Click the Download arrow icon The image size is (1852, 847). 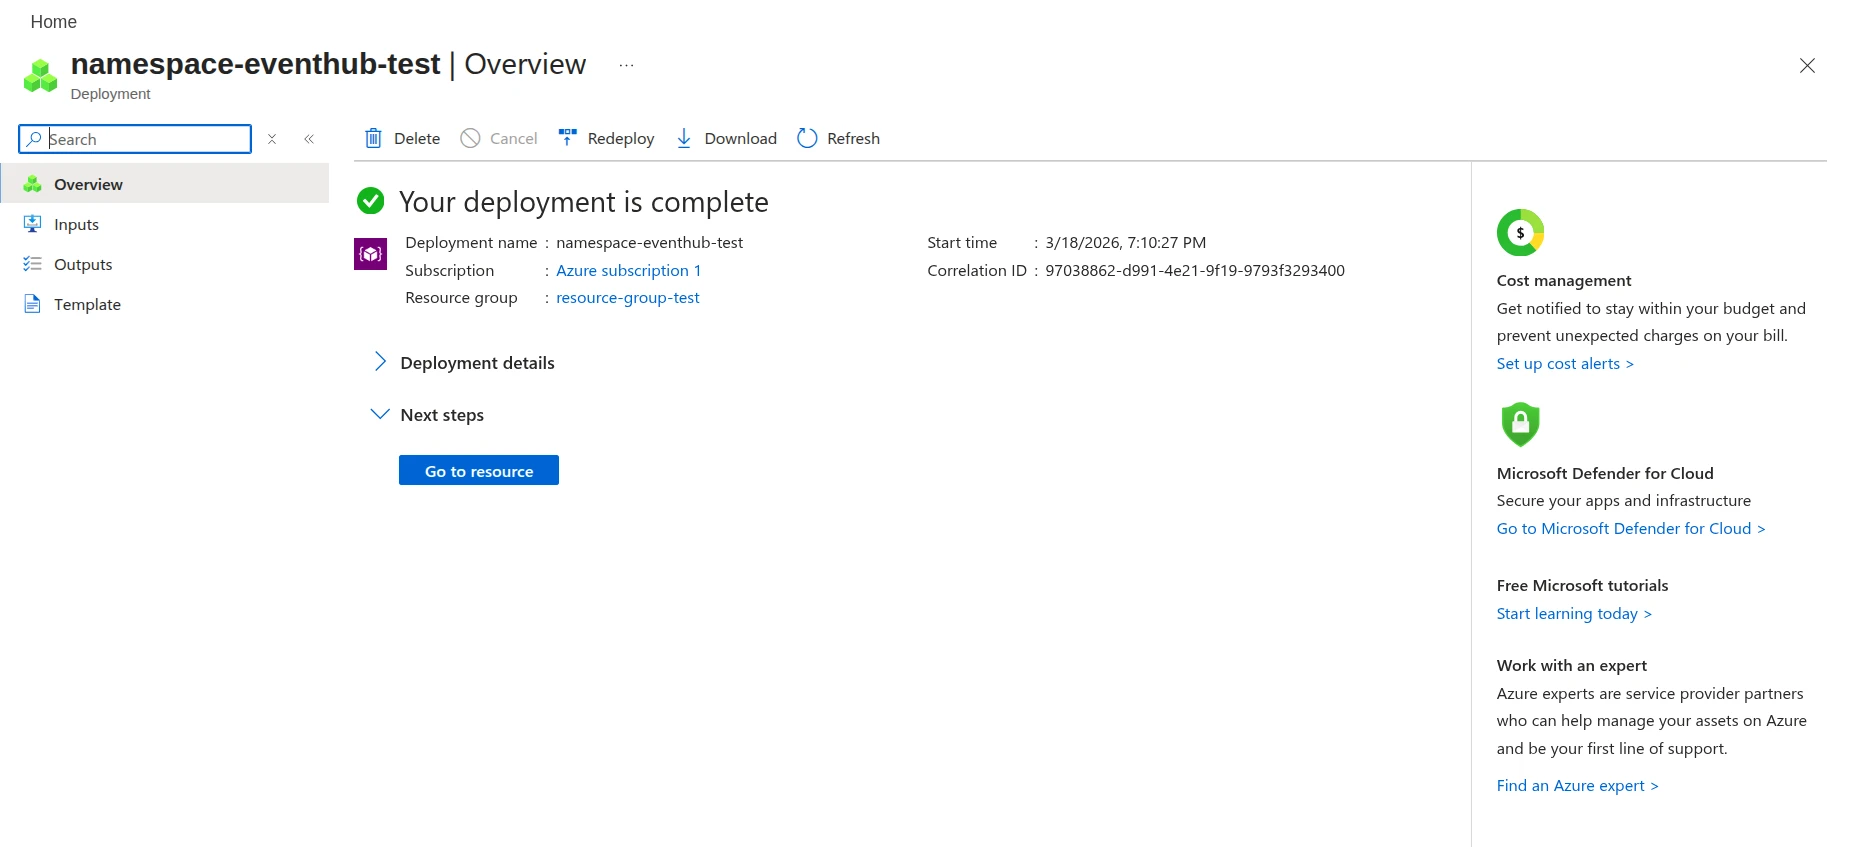(684, 138)
